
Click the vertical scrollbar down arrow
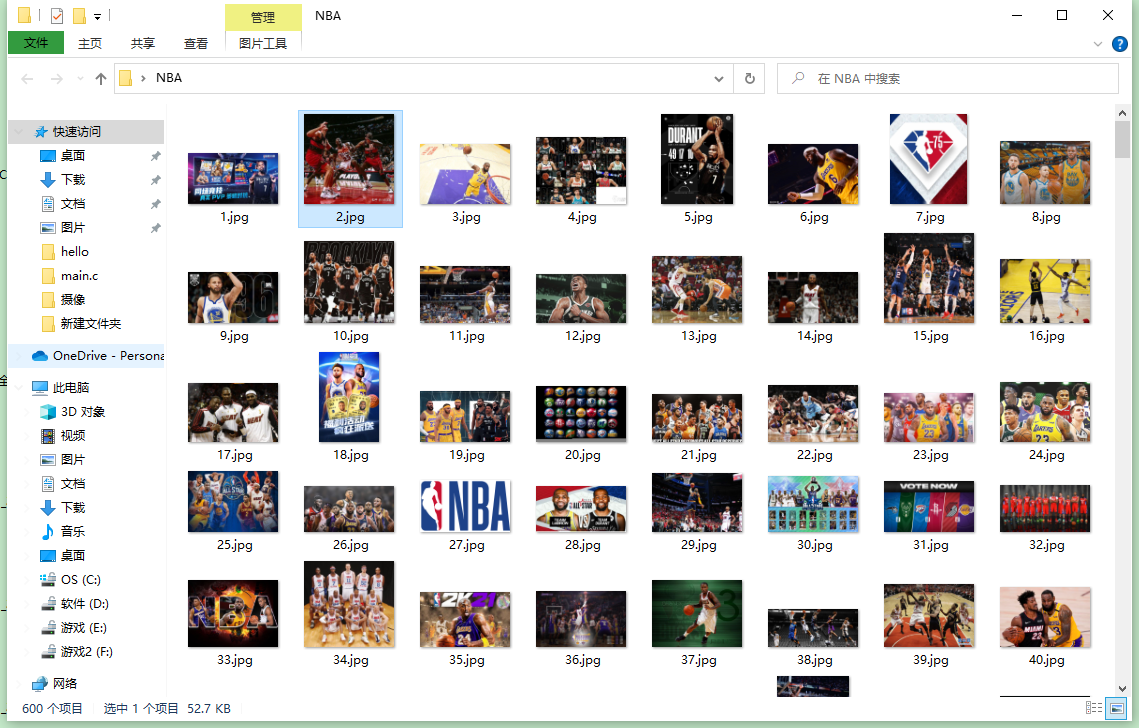tap(1122, 688)
